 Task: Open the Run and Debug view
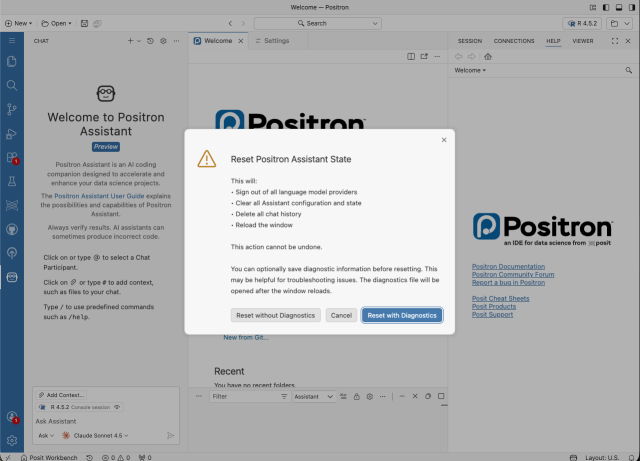tap(12, 134)
